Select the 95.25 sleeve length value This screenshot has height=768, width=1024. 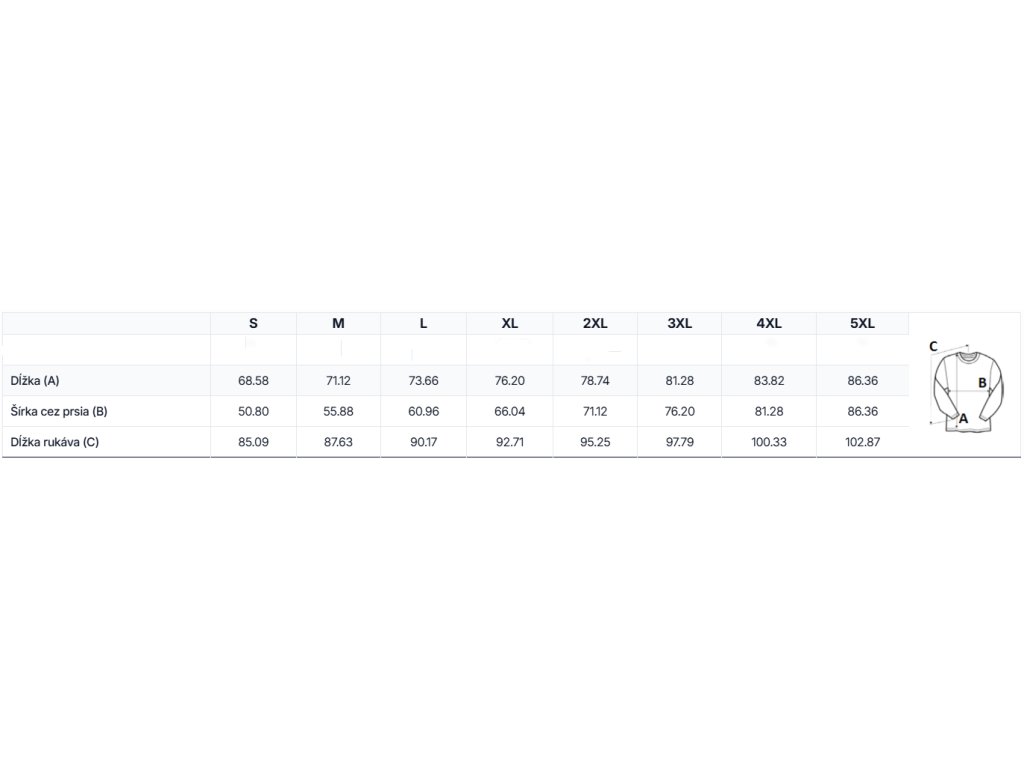click(594, 441)
